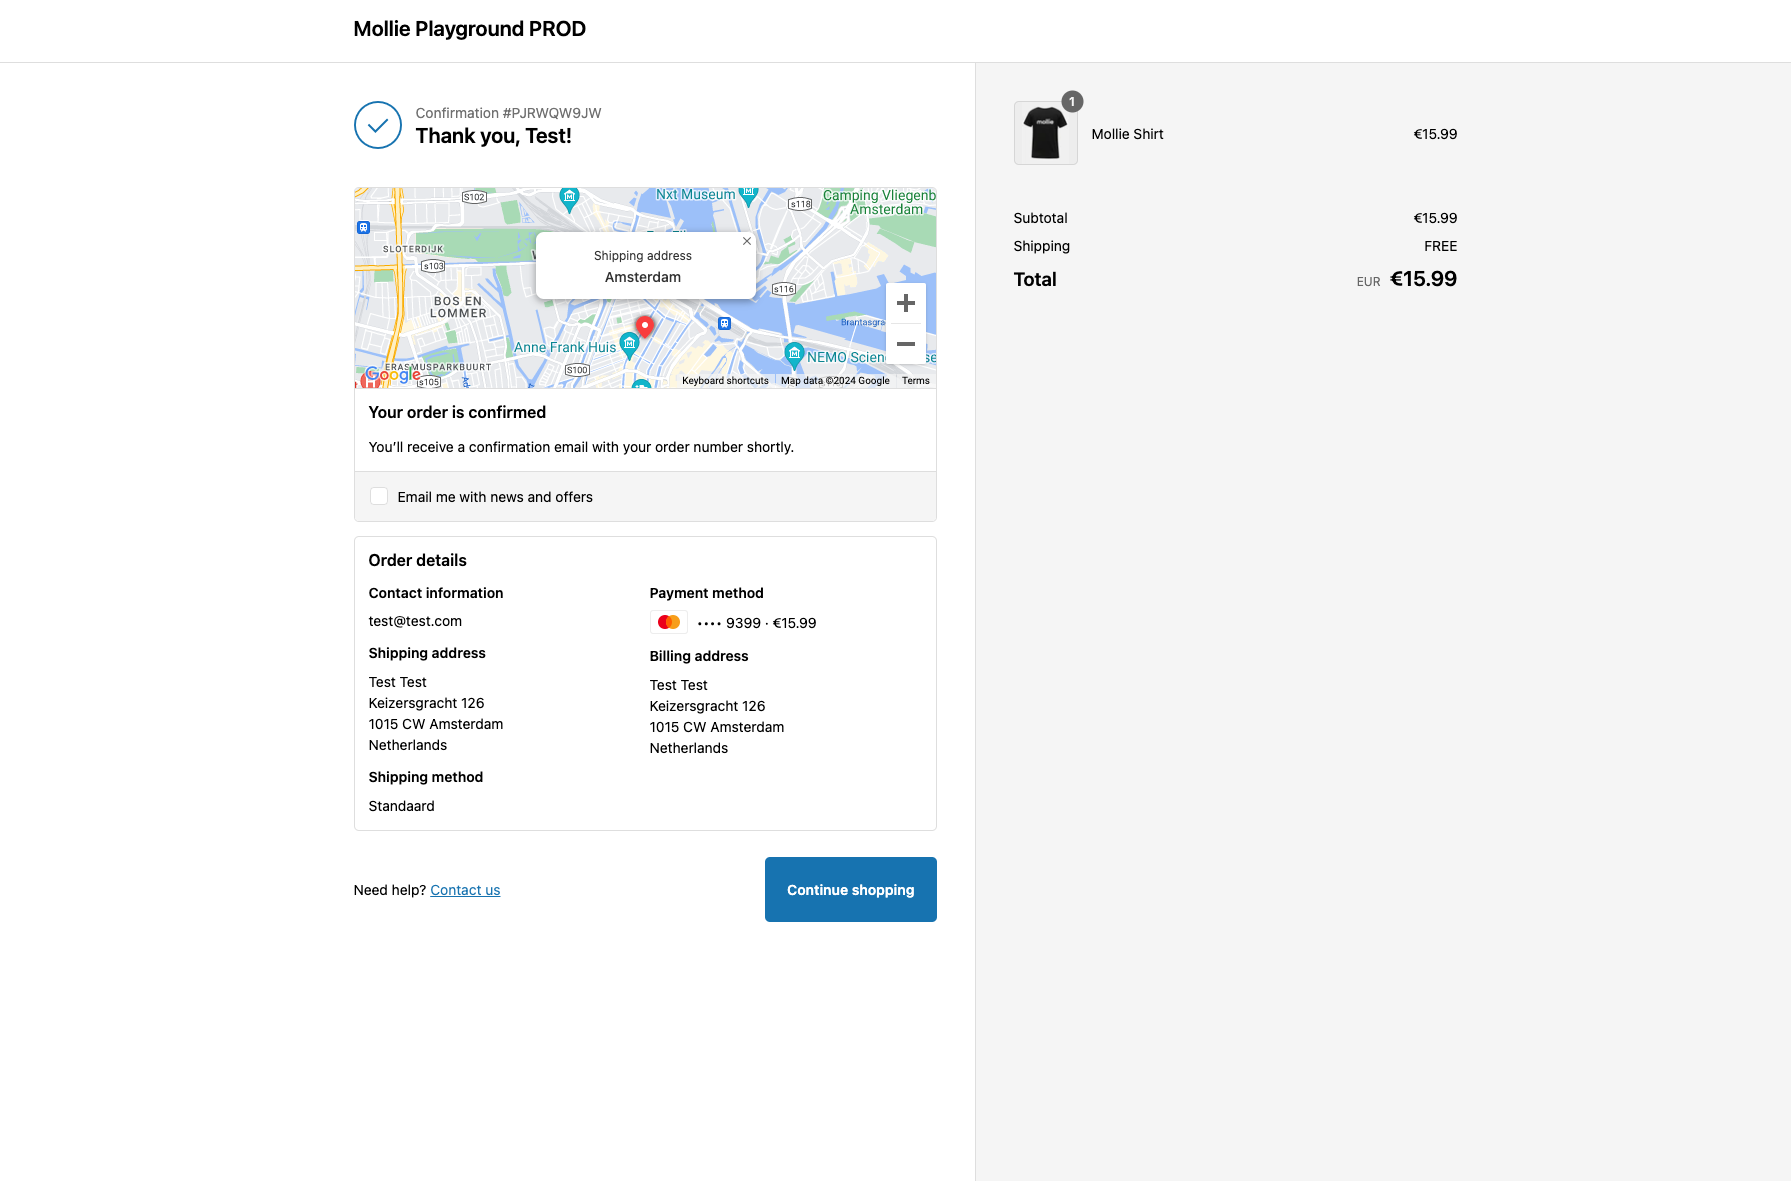Screen dimensions: 1791x1181
Task: Open map Keyboard shortcuts
Action: 725,381
